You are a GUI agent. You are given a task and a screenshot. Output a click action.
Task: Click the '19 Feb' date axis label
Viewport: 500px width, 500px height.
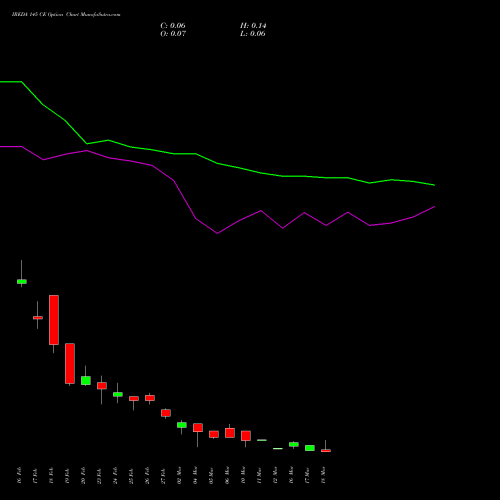(x=67, y=475)
